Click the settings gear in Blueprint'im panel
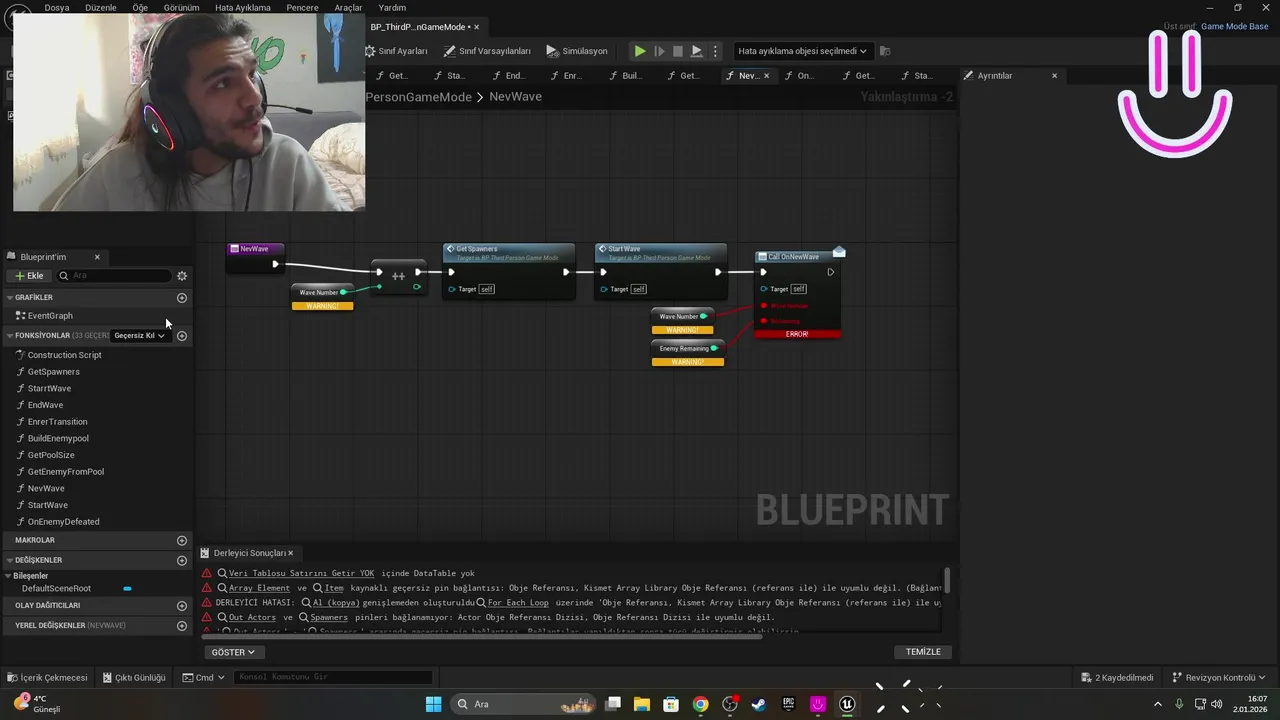This screenshot has height=720, width=1280. [182, 276]
